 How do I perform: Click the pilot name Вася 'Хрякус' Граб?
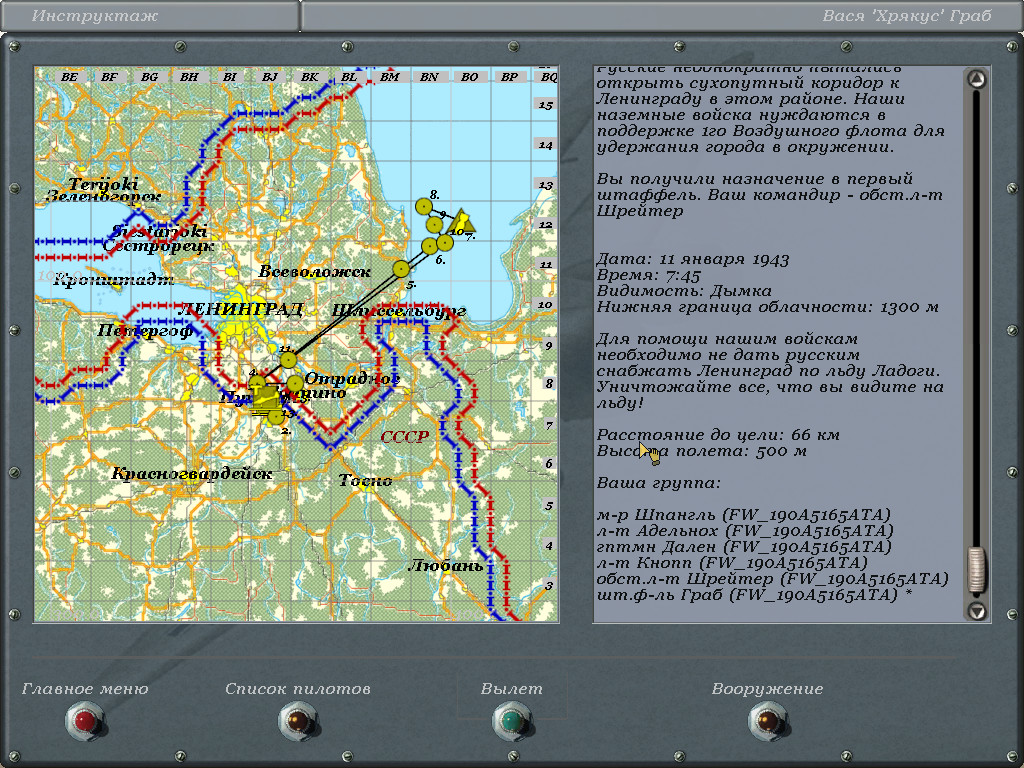(906, 16)
